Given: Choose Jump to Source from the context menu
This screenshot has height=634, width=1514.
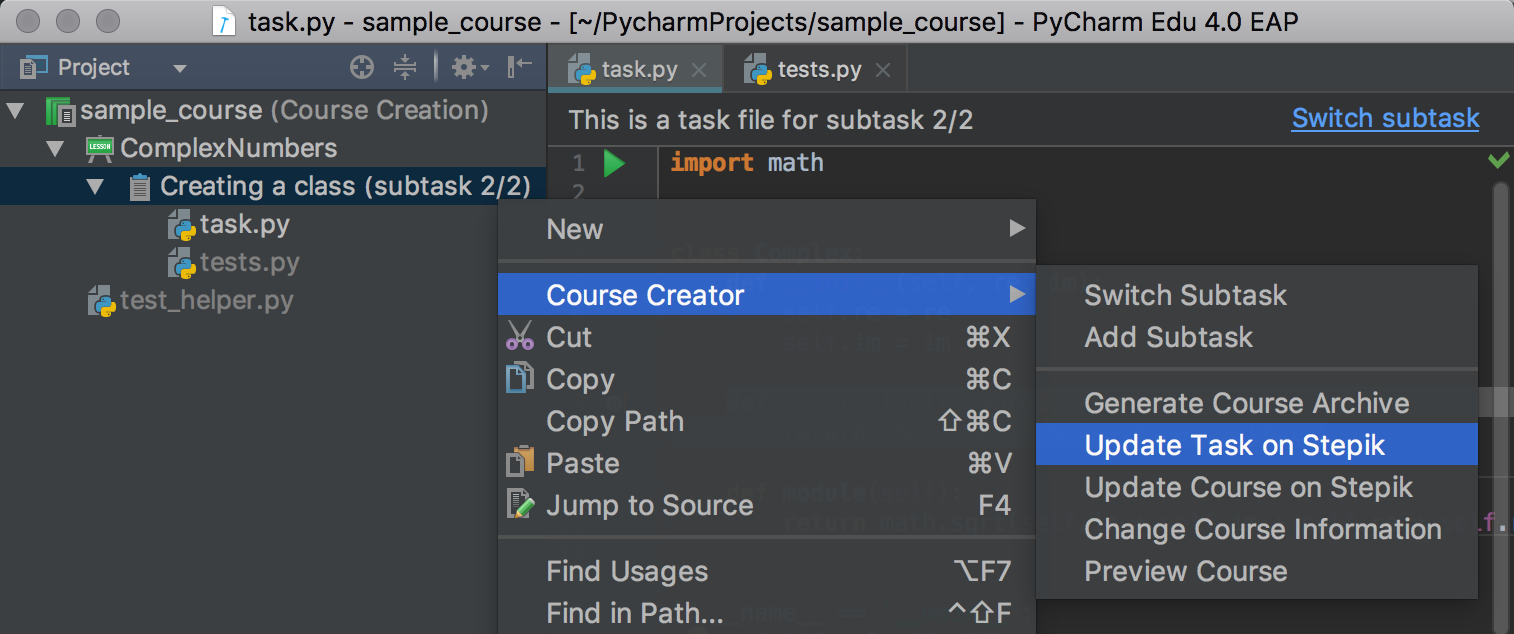Looking at the screenshot, I should tap(767, 505).
